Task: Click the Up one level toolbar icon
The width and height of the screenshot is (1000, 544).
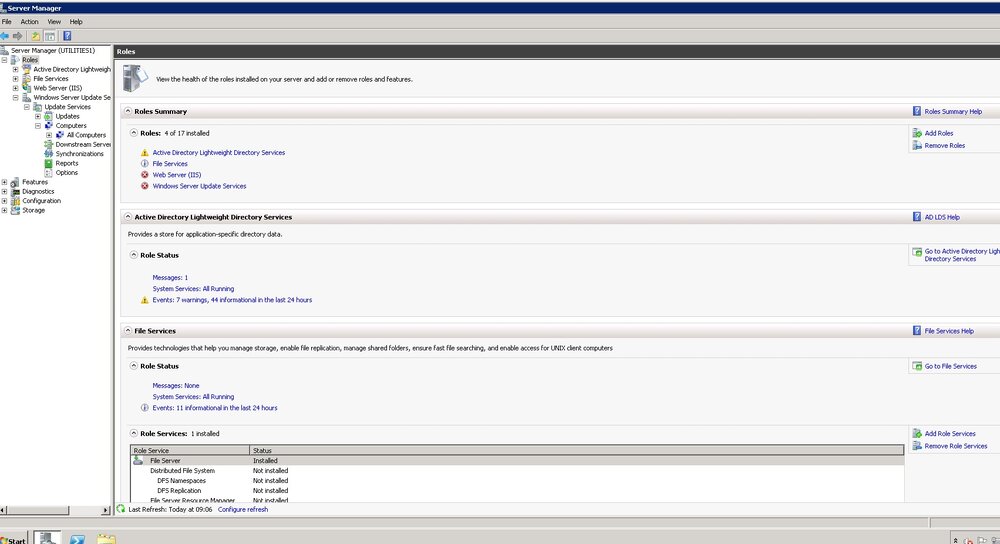Action: coord(36,36)
